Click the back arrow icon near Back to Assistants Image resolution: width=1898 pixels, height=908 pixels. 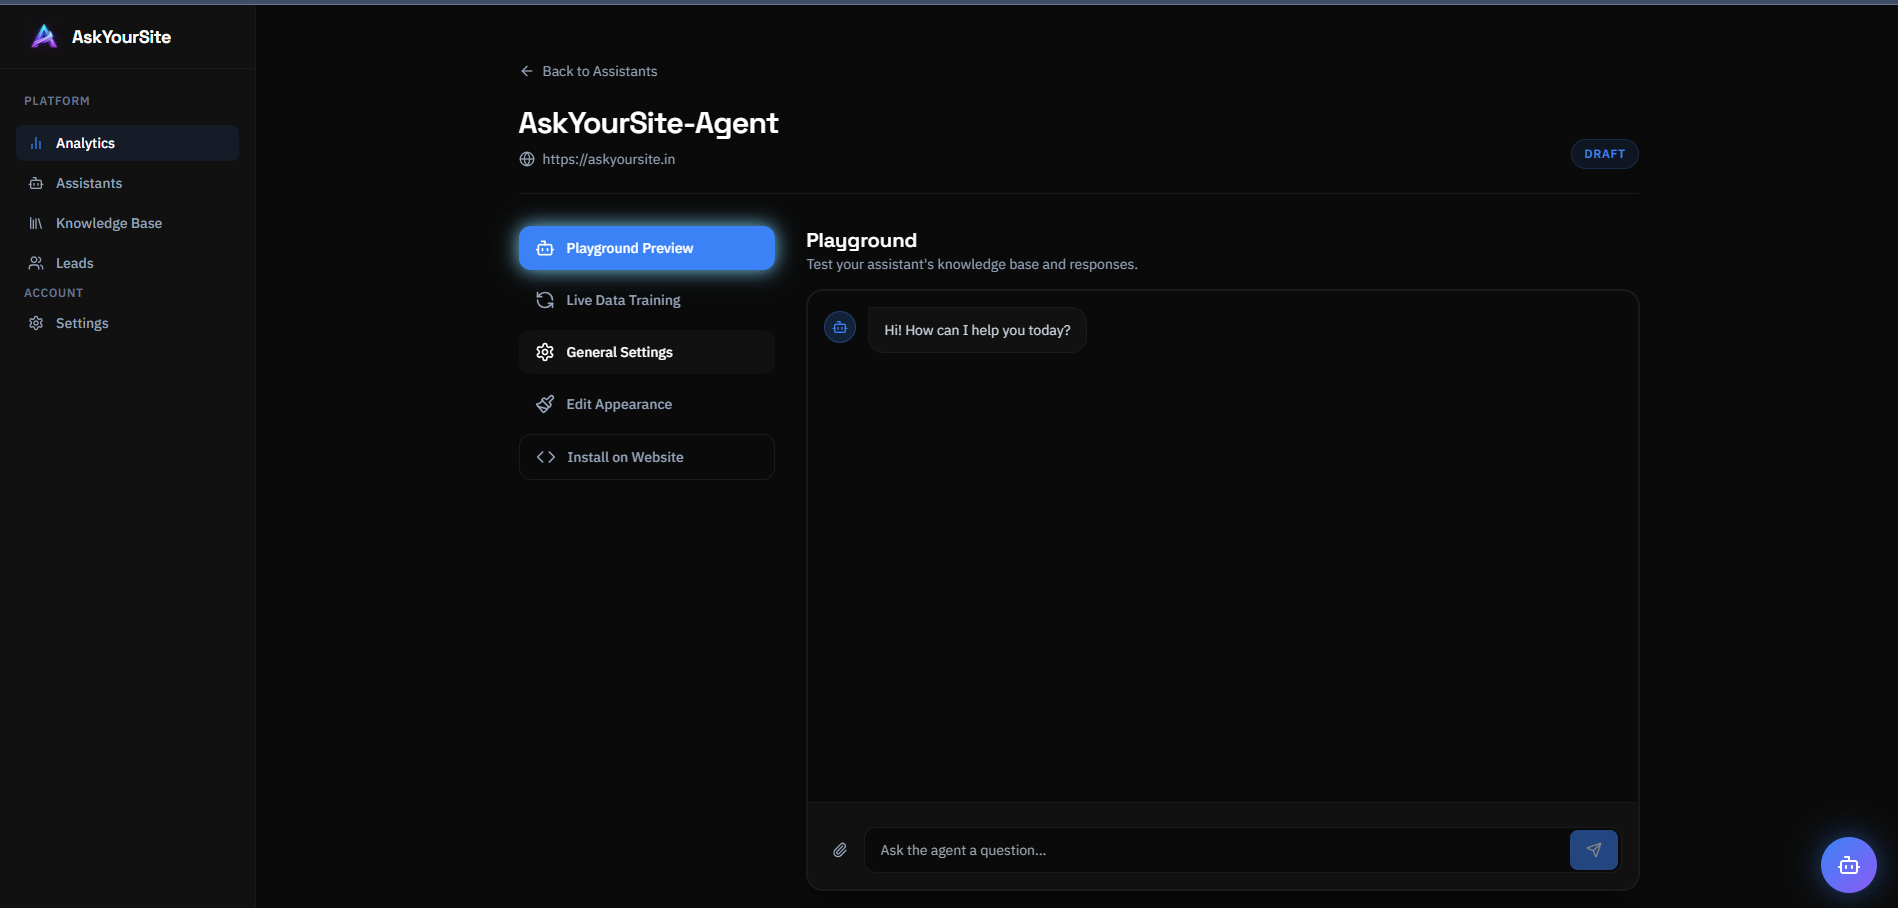526,70
